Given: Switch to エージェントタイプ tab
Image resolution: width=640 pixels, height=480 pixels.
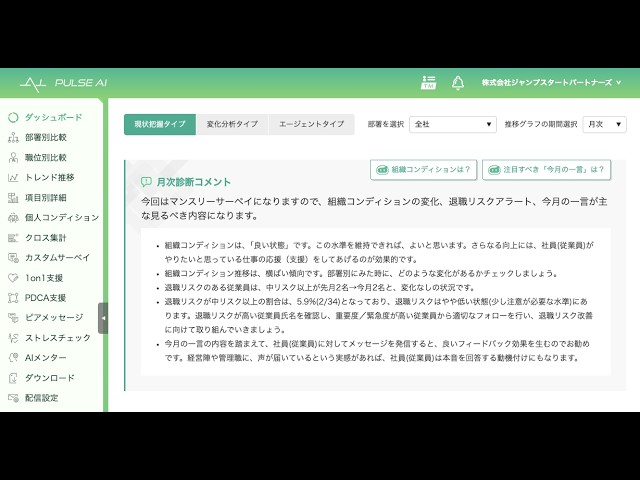Looking at the screenshot, I should click(311, 124).
